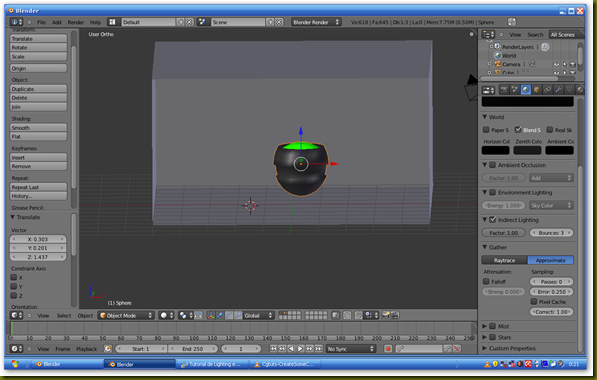Play the animation forward
The width and height of the screenshot is (597, 380).
[300, 349]
